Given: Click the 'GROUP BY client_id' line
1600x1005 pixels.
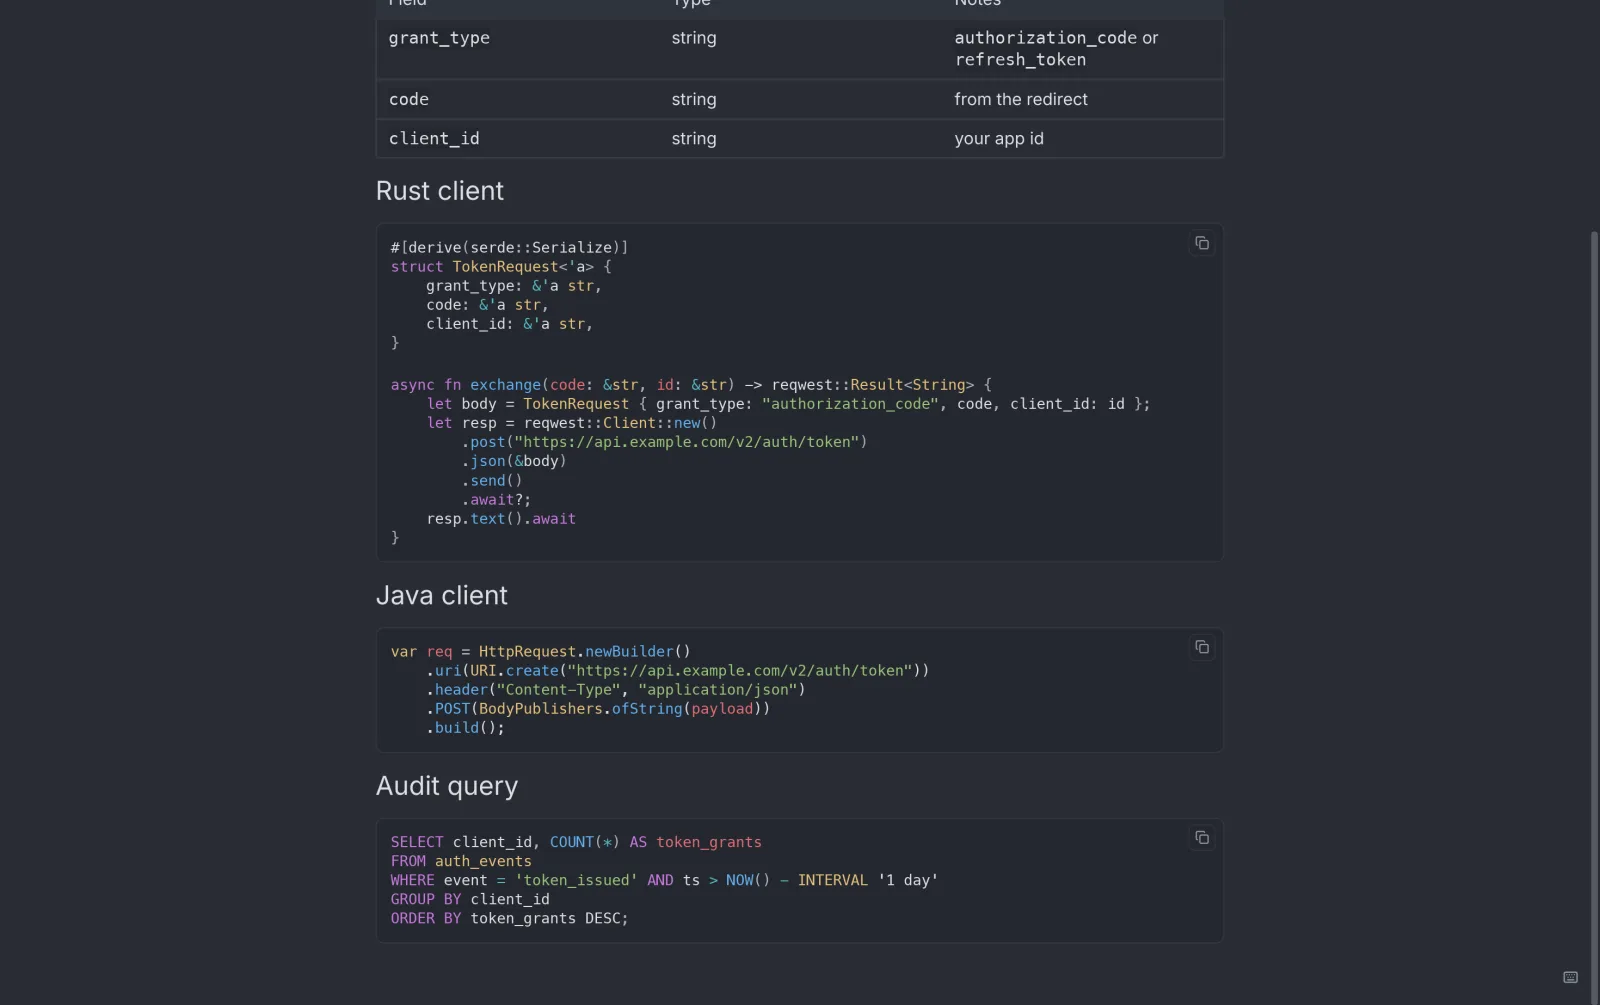Looking at the screenshot, I should point(470,899).
